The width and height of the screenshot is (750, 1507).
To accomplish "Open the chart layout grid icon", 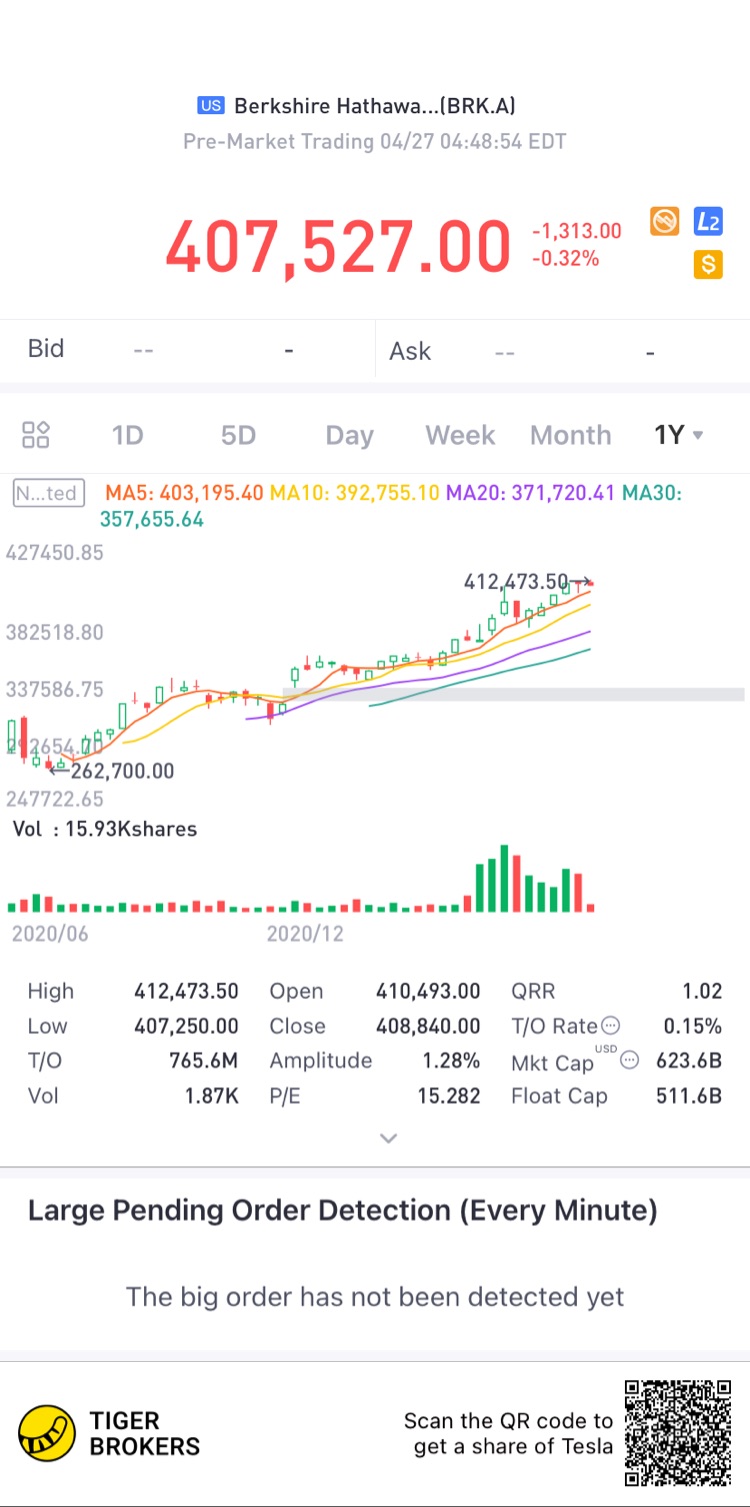I will pyautogui.click(x=36, y=435).
